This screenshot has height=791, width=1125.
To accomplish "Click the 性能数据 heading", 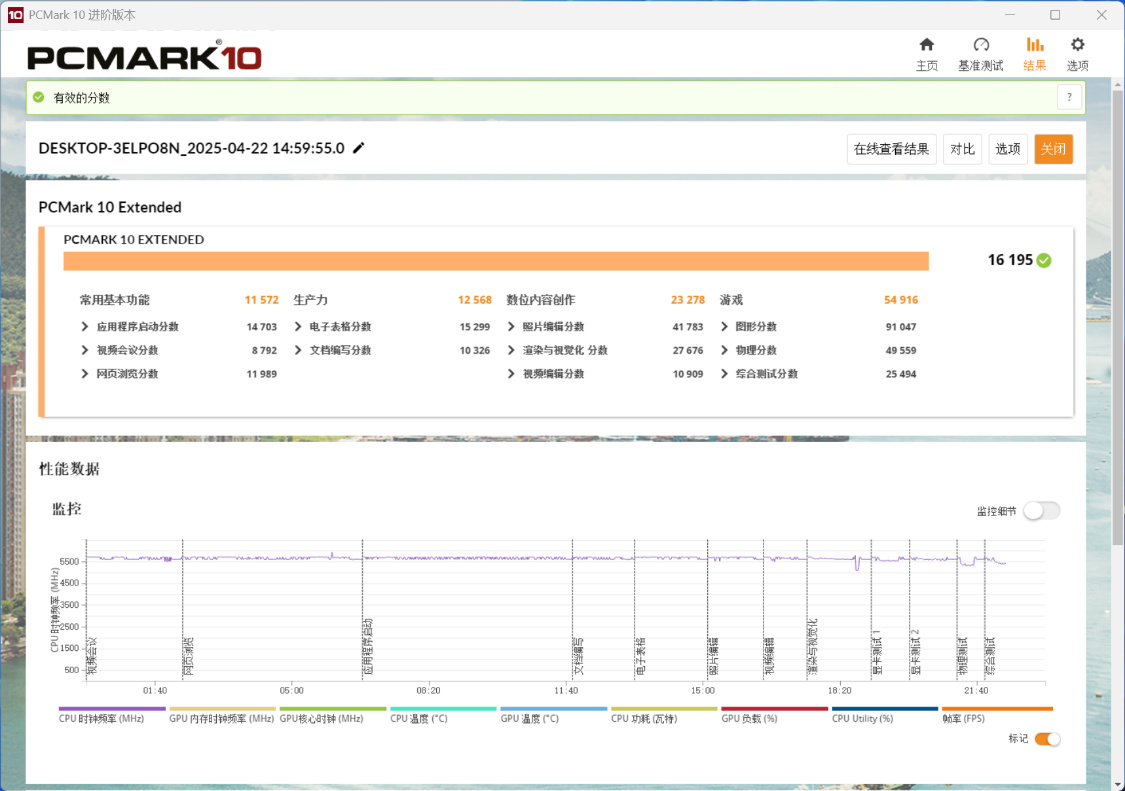I will [x=69, y=469].
